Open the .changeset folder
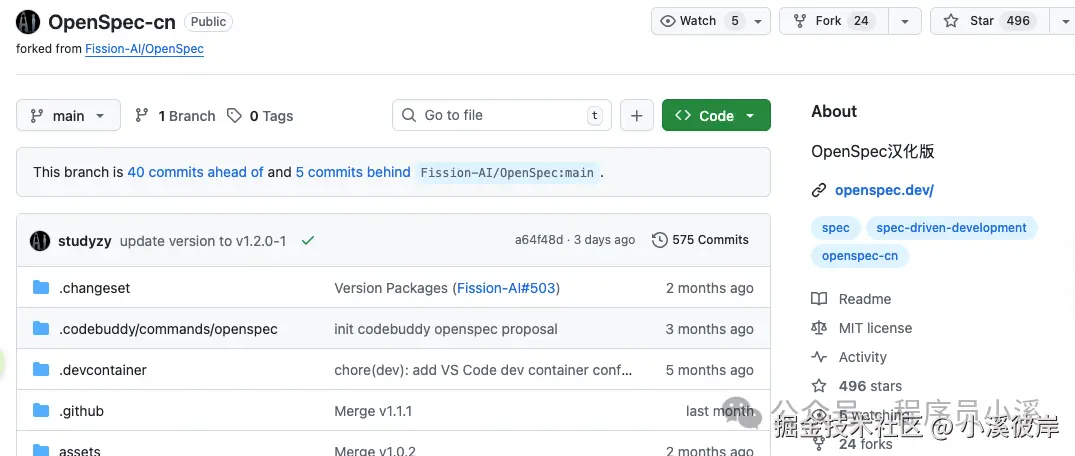Screen dimensions: 1075x456 coord(95,288)
